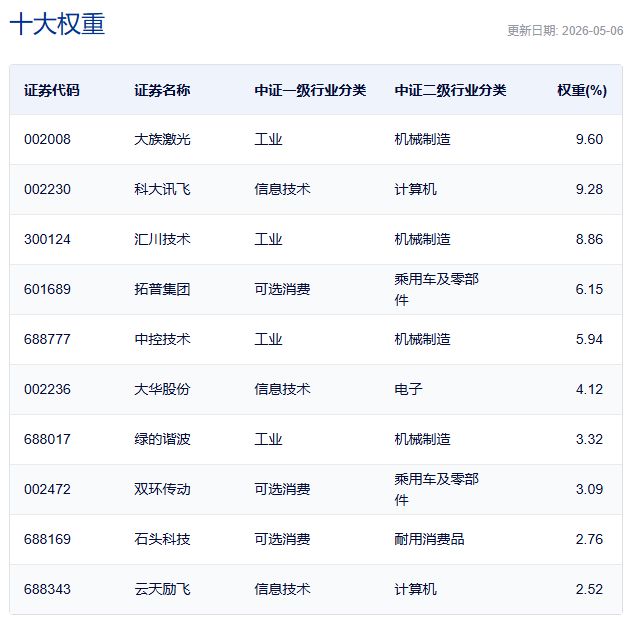Select stock name 汇川技术
Screen dimensions: 628x621
point(162,239)
